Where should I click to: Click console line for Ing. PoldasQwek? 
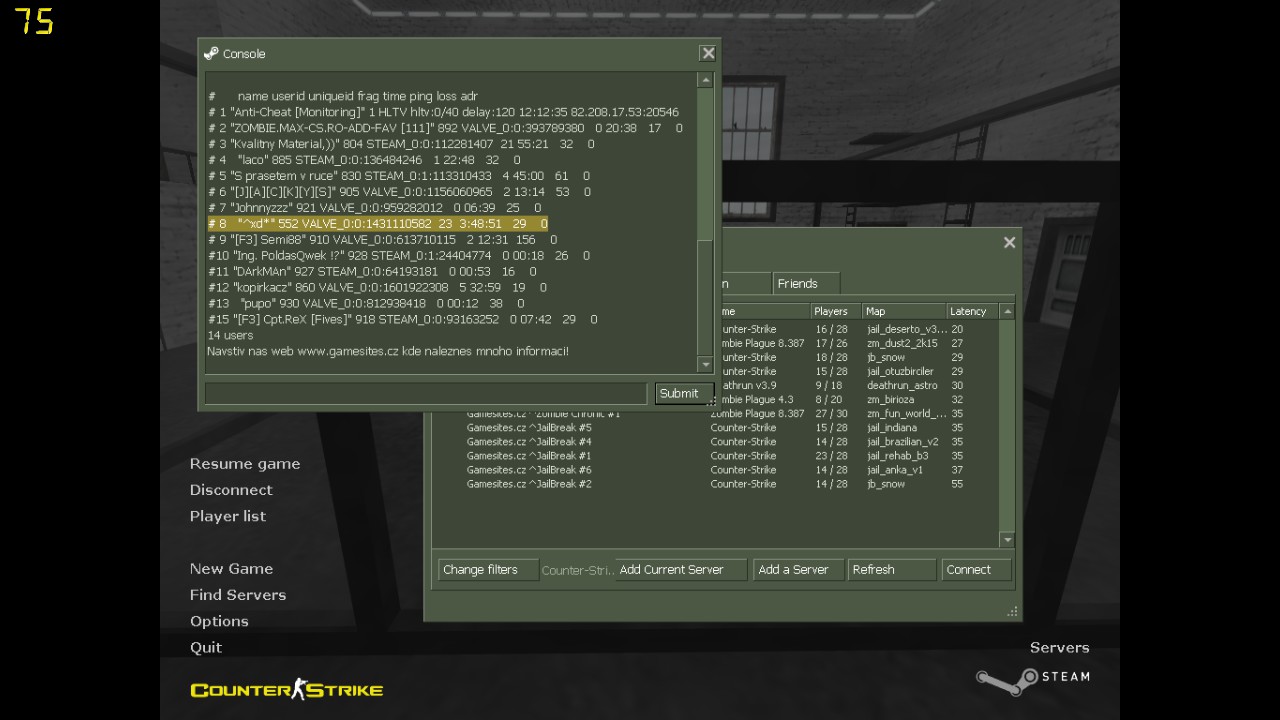click(398, 255)
